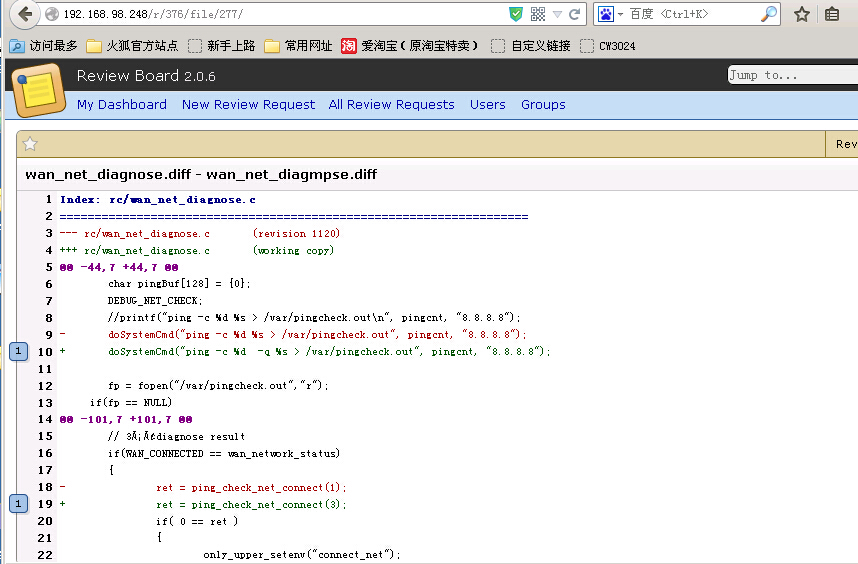Image resolution: width=858 pixels, height=564 pixels.
Task: Open the QR code icon in address bar
Action: click(538, 14)
